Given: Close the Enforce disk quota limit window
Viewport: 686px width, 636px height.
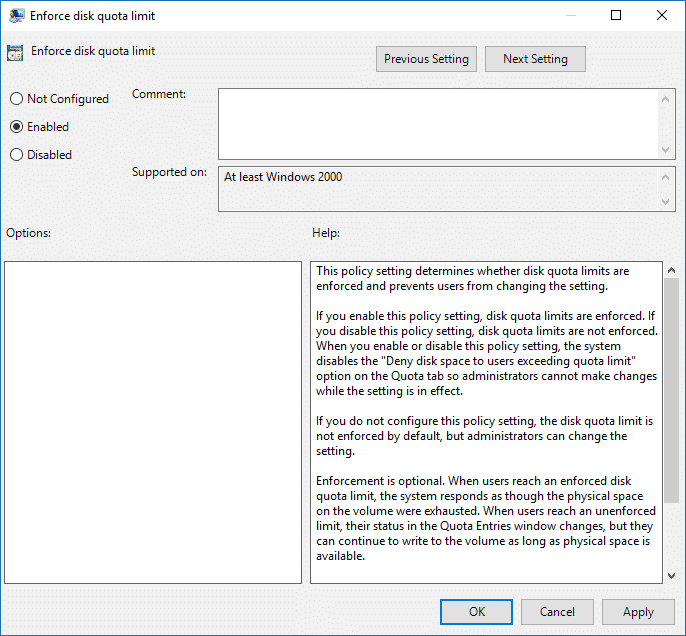Looking at the screenshot, I should (662, 15).
